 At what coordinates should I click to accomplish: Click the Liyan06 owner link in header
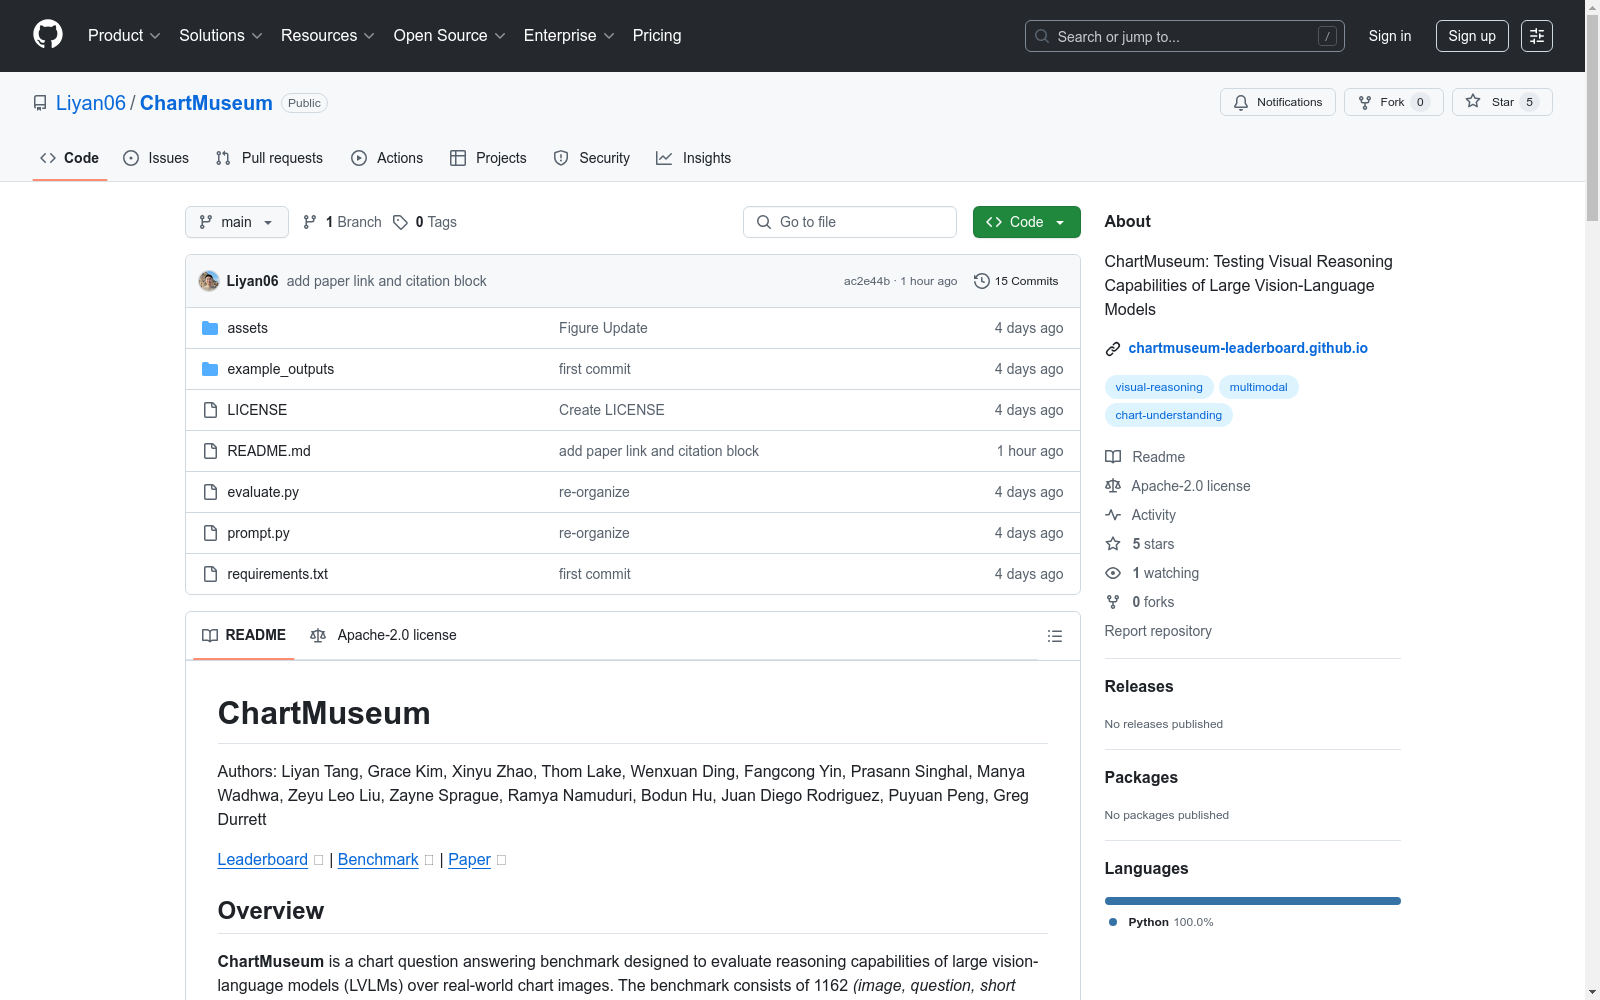click(91, 103)
